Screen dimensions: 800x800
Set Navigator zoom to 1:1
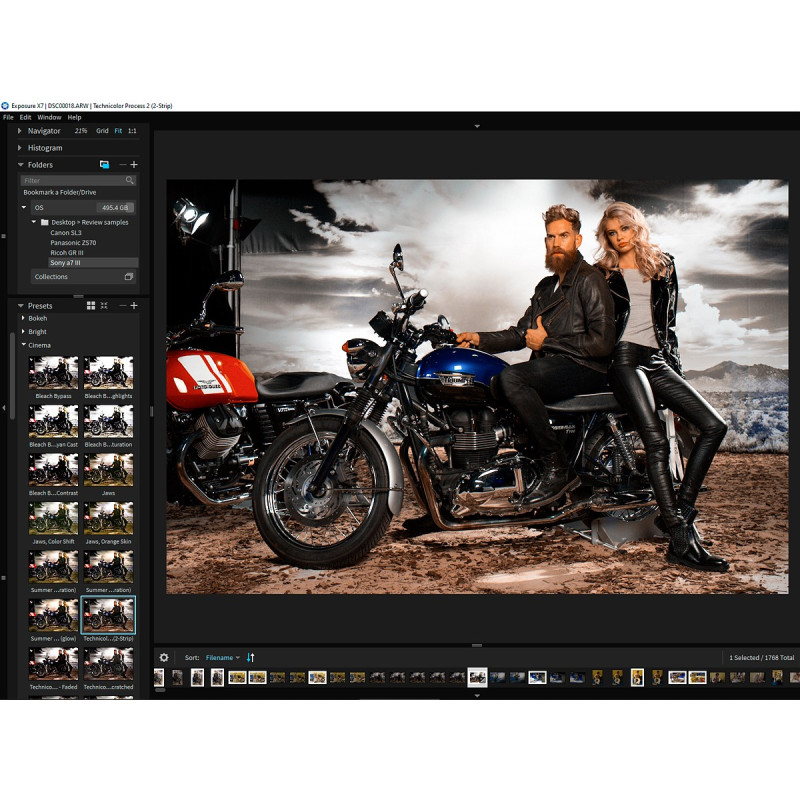pyautogui.click(x=132, y=131)
